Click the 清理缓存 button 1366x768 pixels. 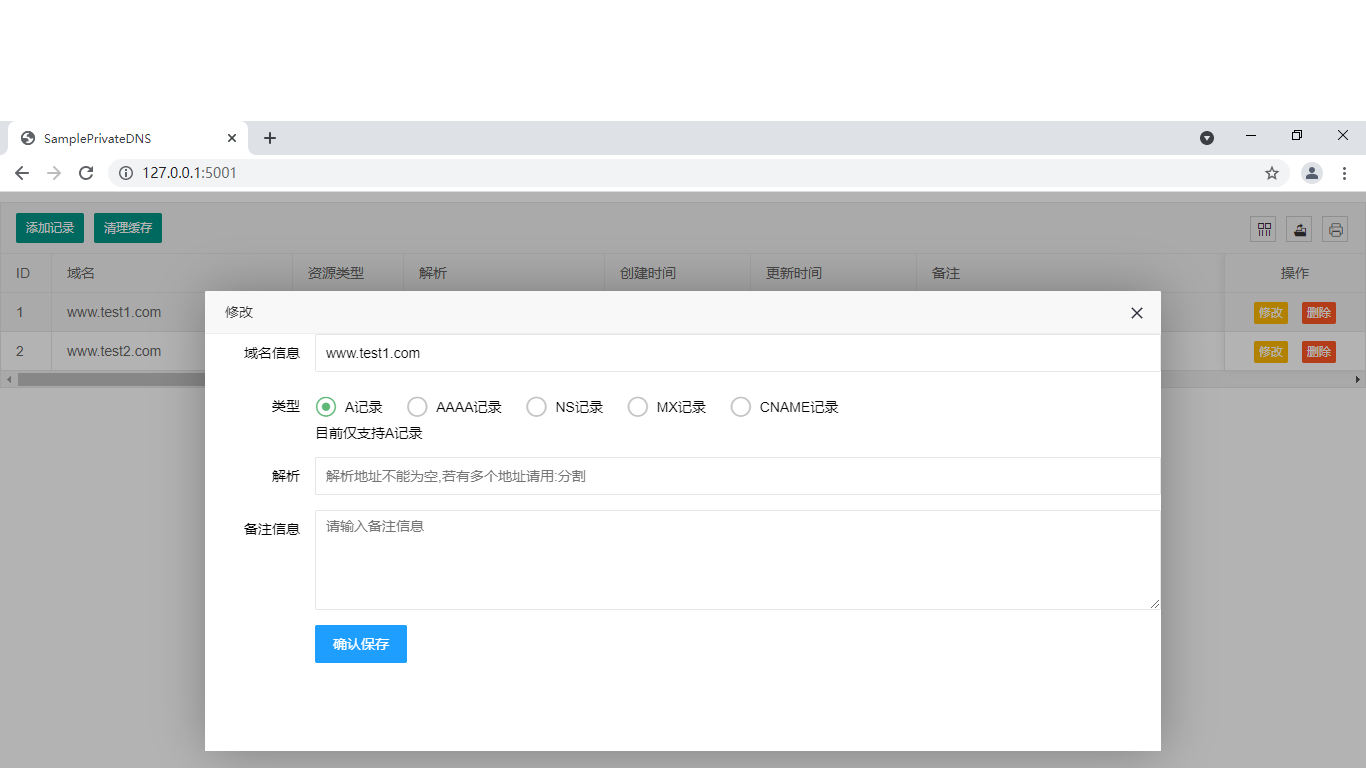click(128, 228)
